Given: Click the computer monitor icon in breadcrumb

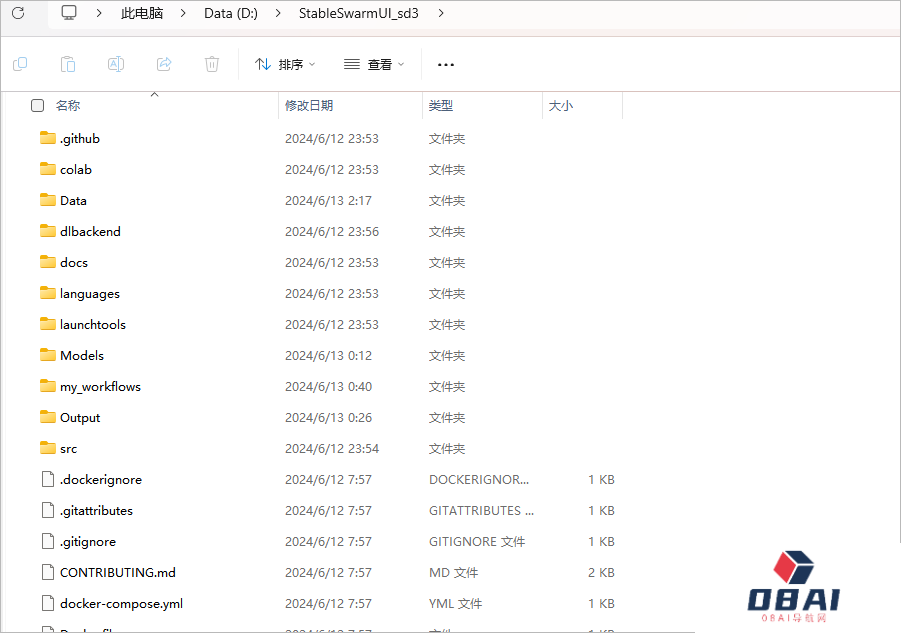Looking at the screenshot, I should coord(69,13).
